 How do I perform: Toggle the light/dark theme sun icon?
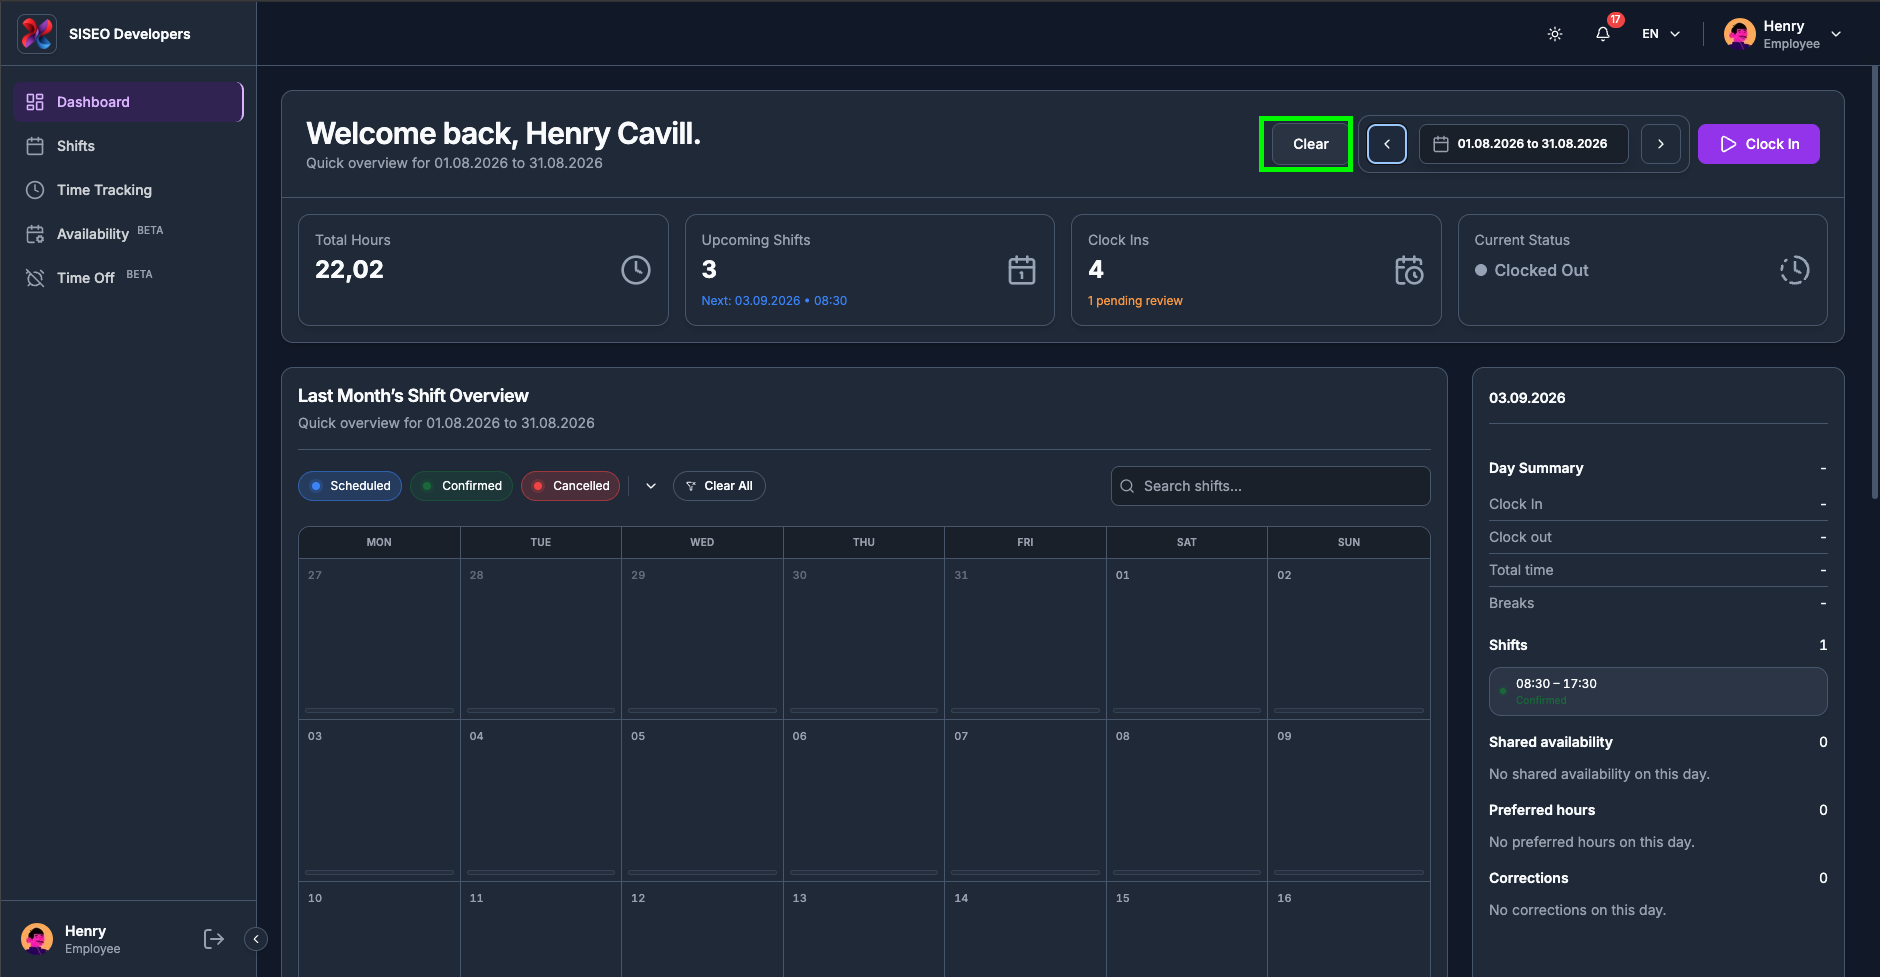[1555, 34]
